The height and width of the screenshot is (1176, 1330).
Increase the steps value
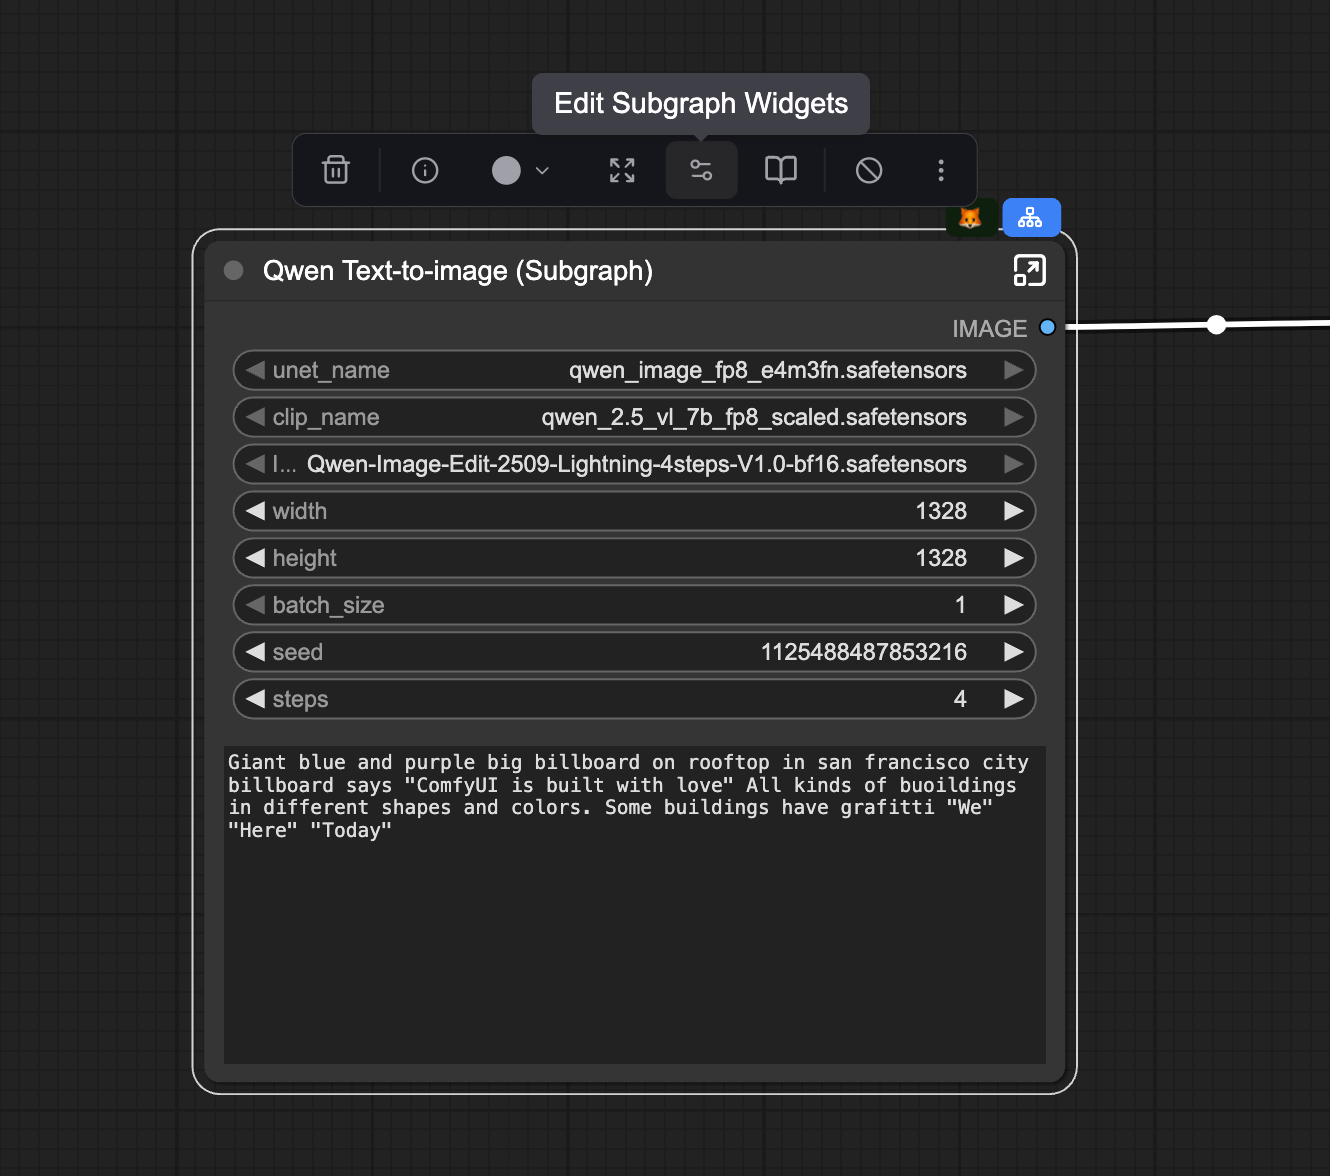[1014, 699]
